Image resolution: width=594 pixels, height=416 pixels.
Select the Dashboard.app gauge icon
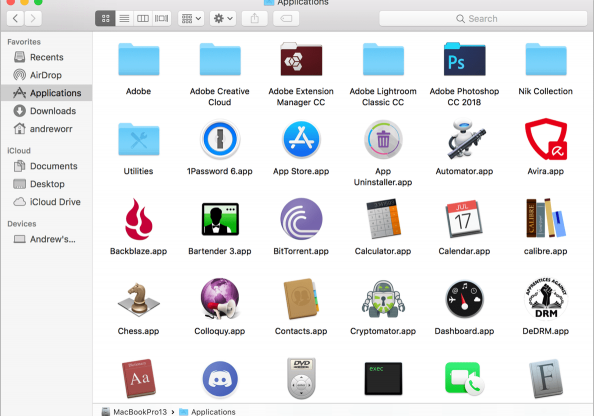pos(464,299)
